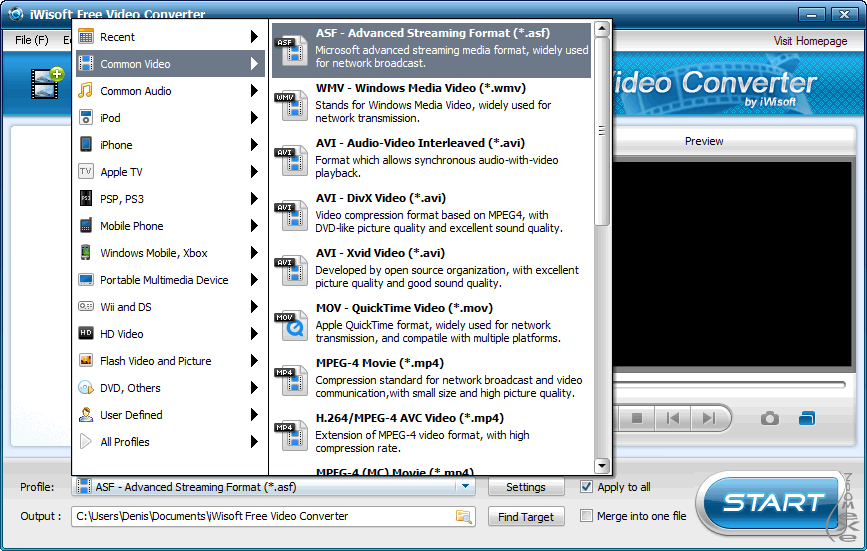Viewport: 867px width, 551px height.
Task: Jump to the previous frame in preview
Action: [673, 418]
